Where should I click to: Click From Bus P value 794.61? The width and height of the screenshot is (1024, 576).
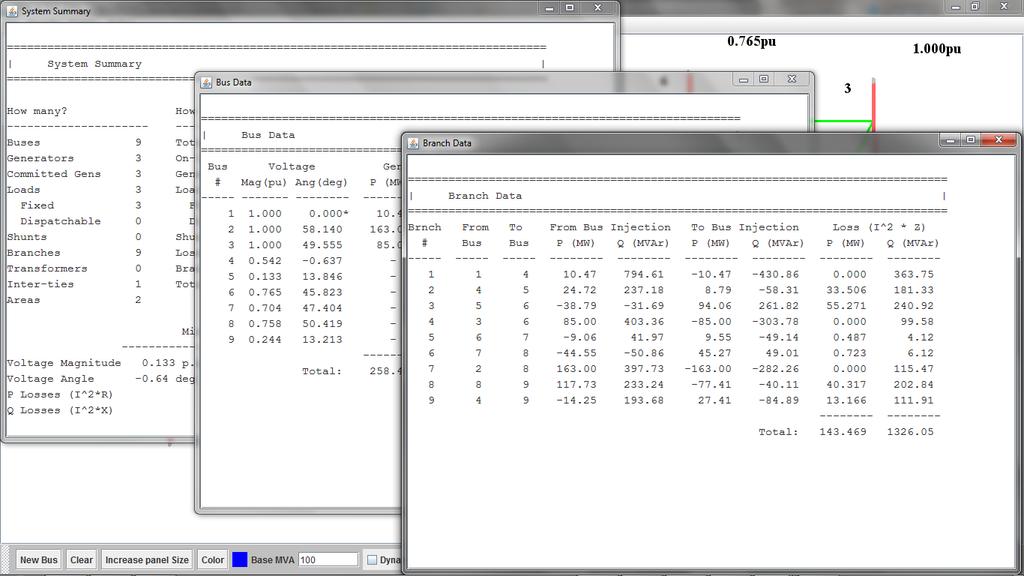pyautogui.click(x=643, y=274)
